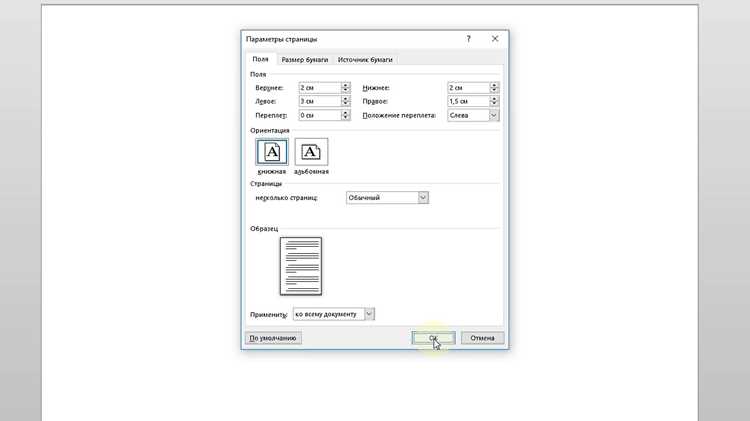
Task: Select the Поля tab
Action: click(260, 59)
